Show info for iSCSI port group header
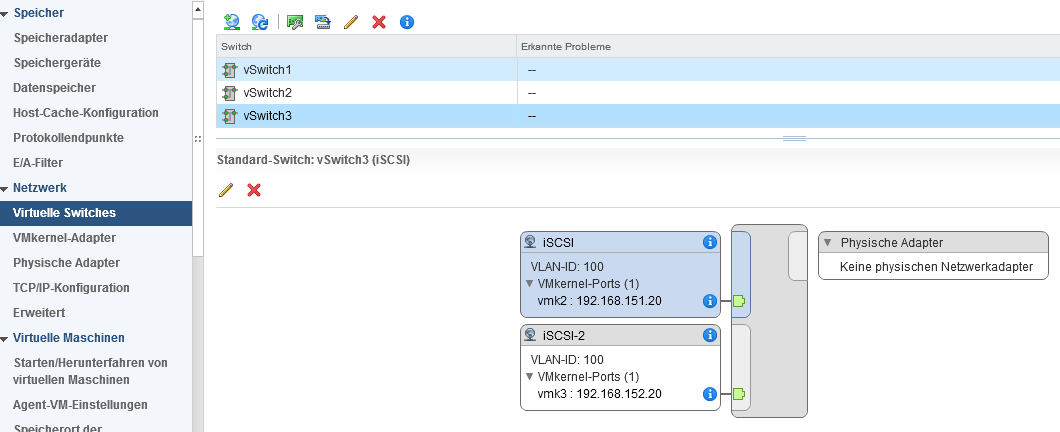 [709, 242]
